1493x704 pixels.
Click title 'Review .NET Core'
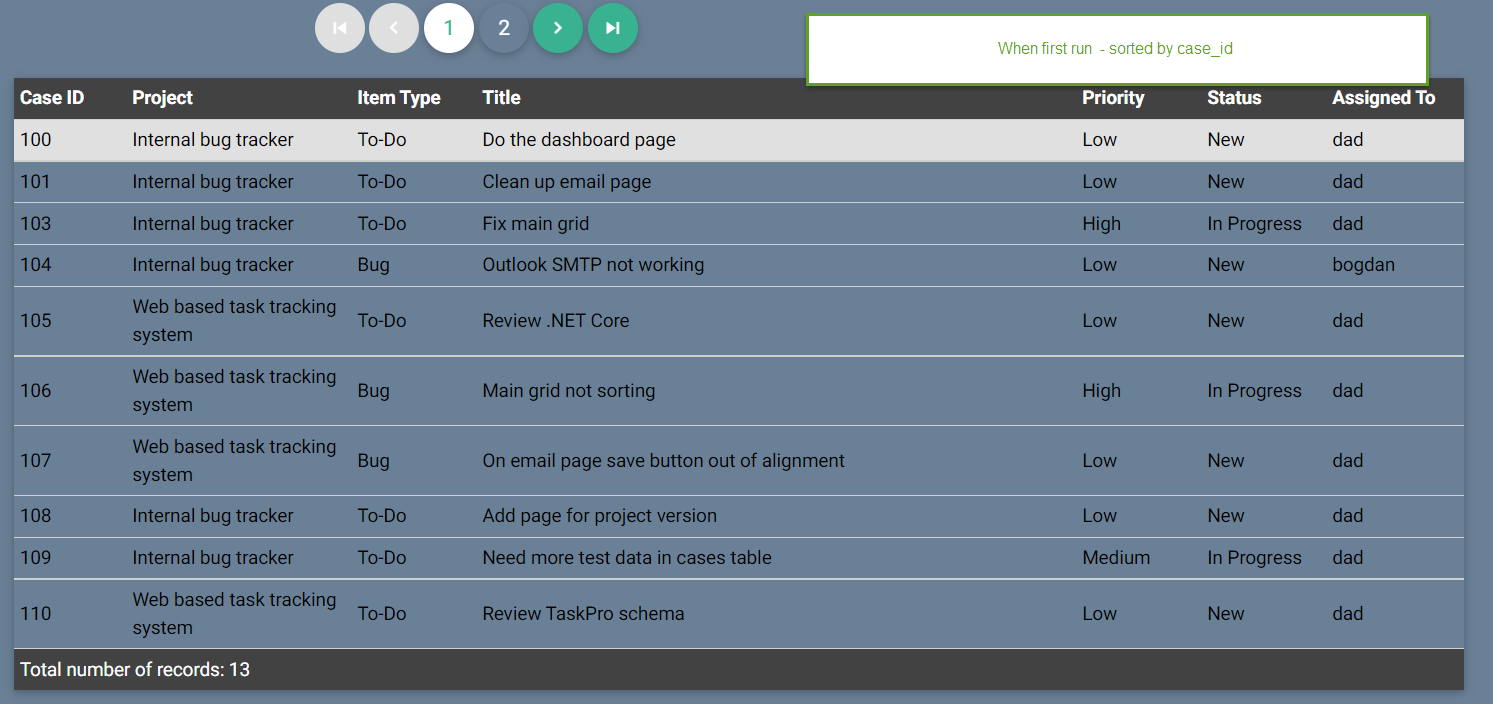tap(556, 321)
